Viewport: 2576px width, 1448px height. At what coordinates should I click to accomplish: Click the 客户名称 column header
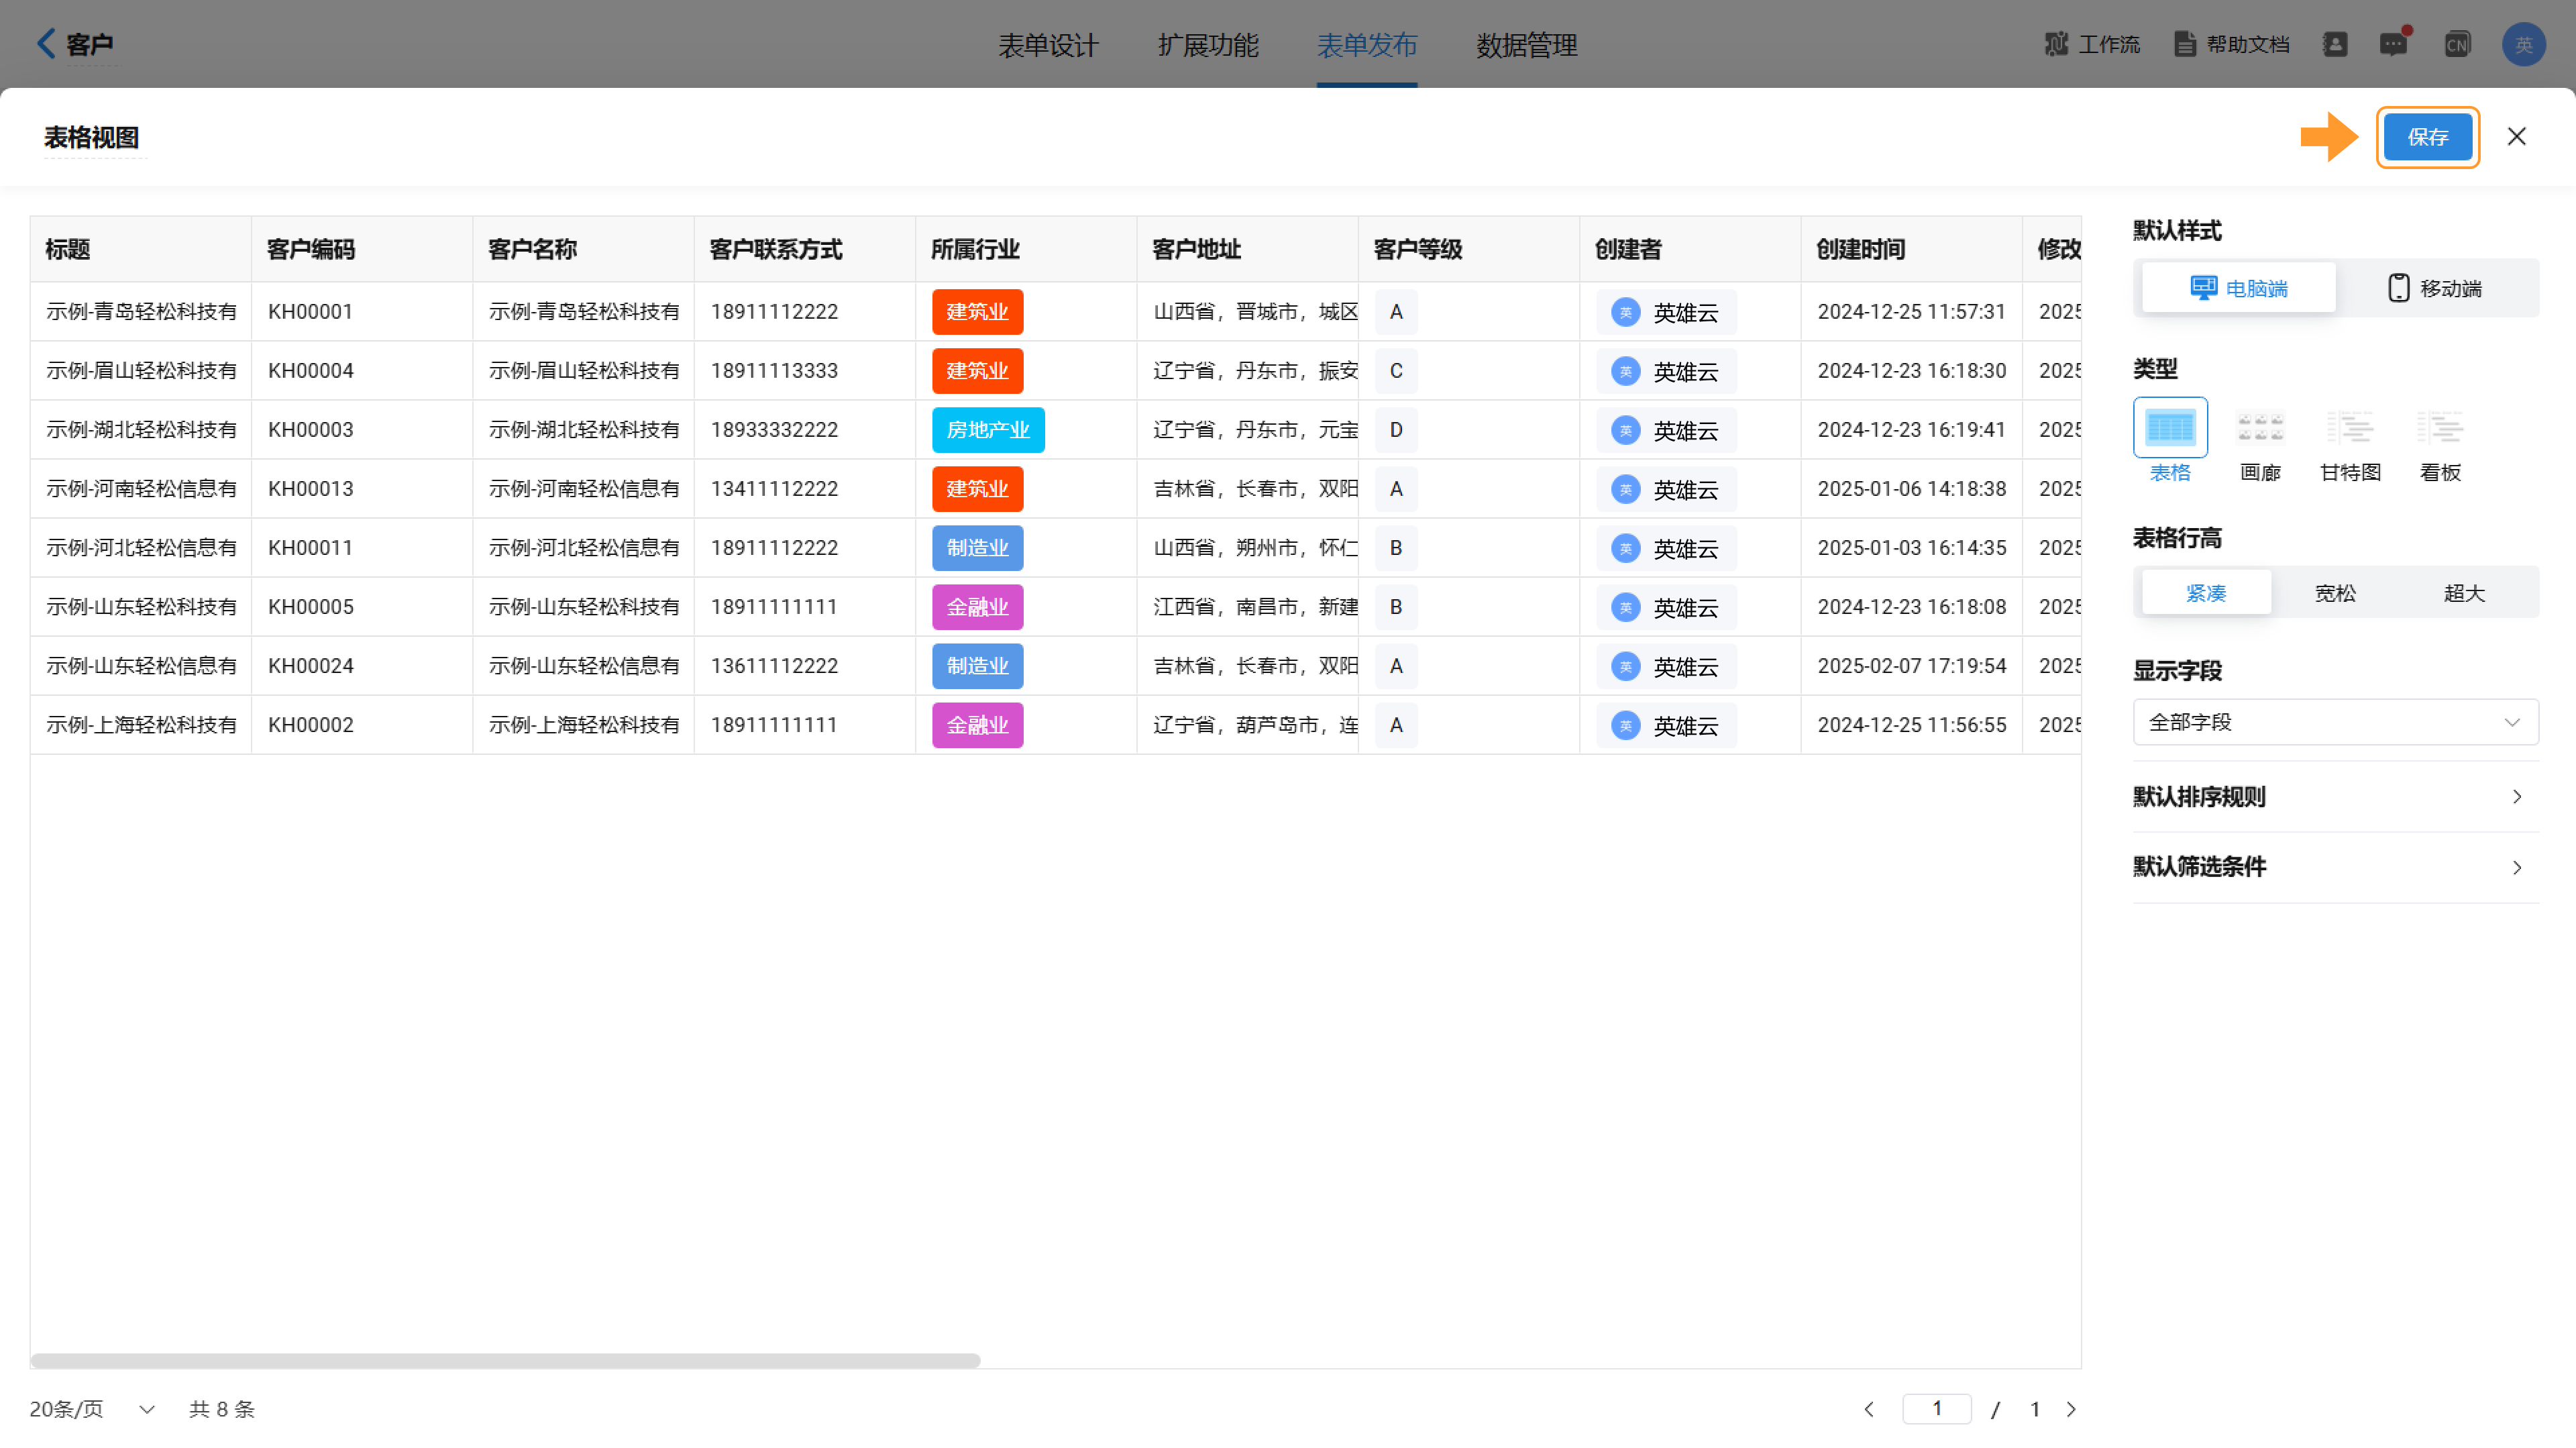pyautogui.click(x=583, y=249)
